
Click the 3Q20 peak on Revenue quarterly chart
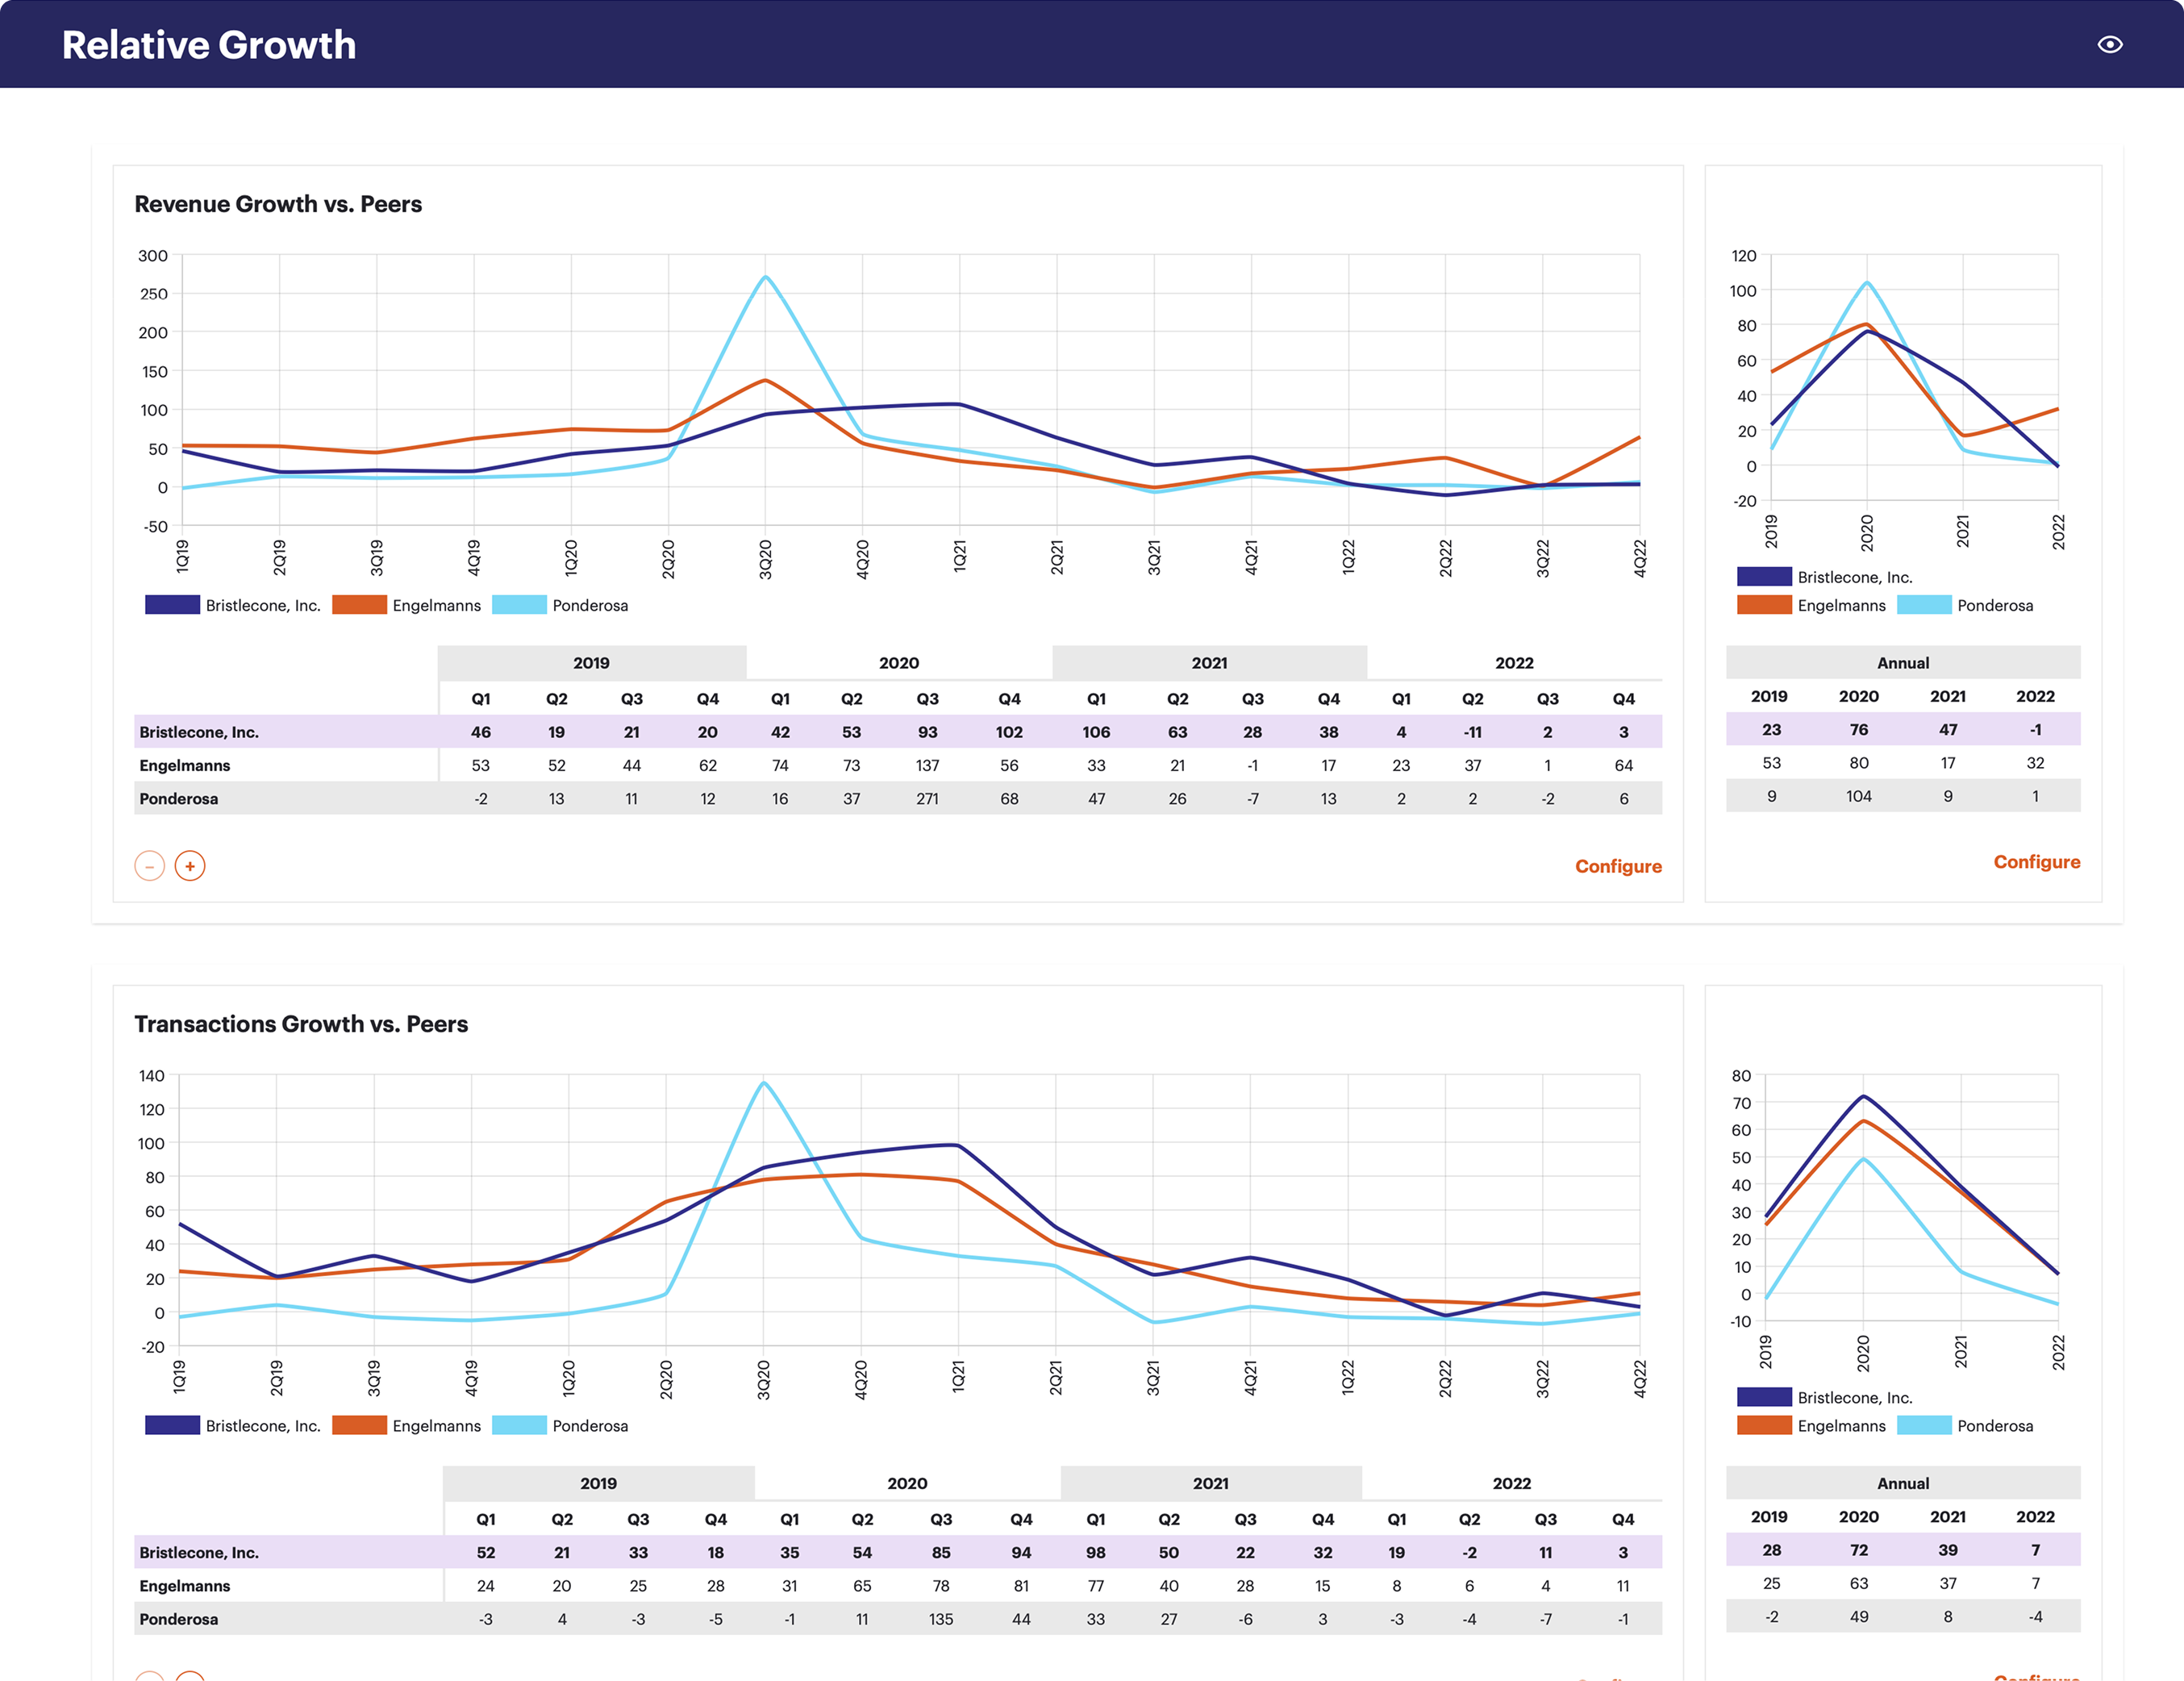765,276
